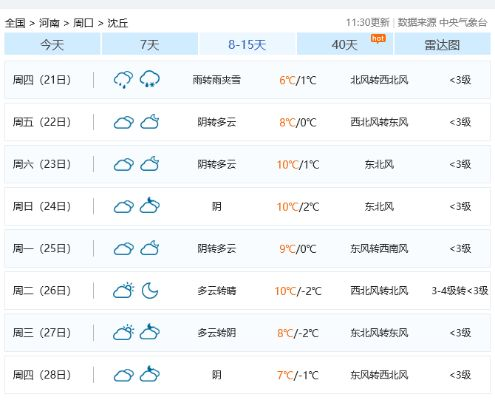The height and width of the screenshot is (400, 495).
Task: Click the date label 周五 (22日)
Action: click(x=42, y=122)
